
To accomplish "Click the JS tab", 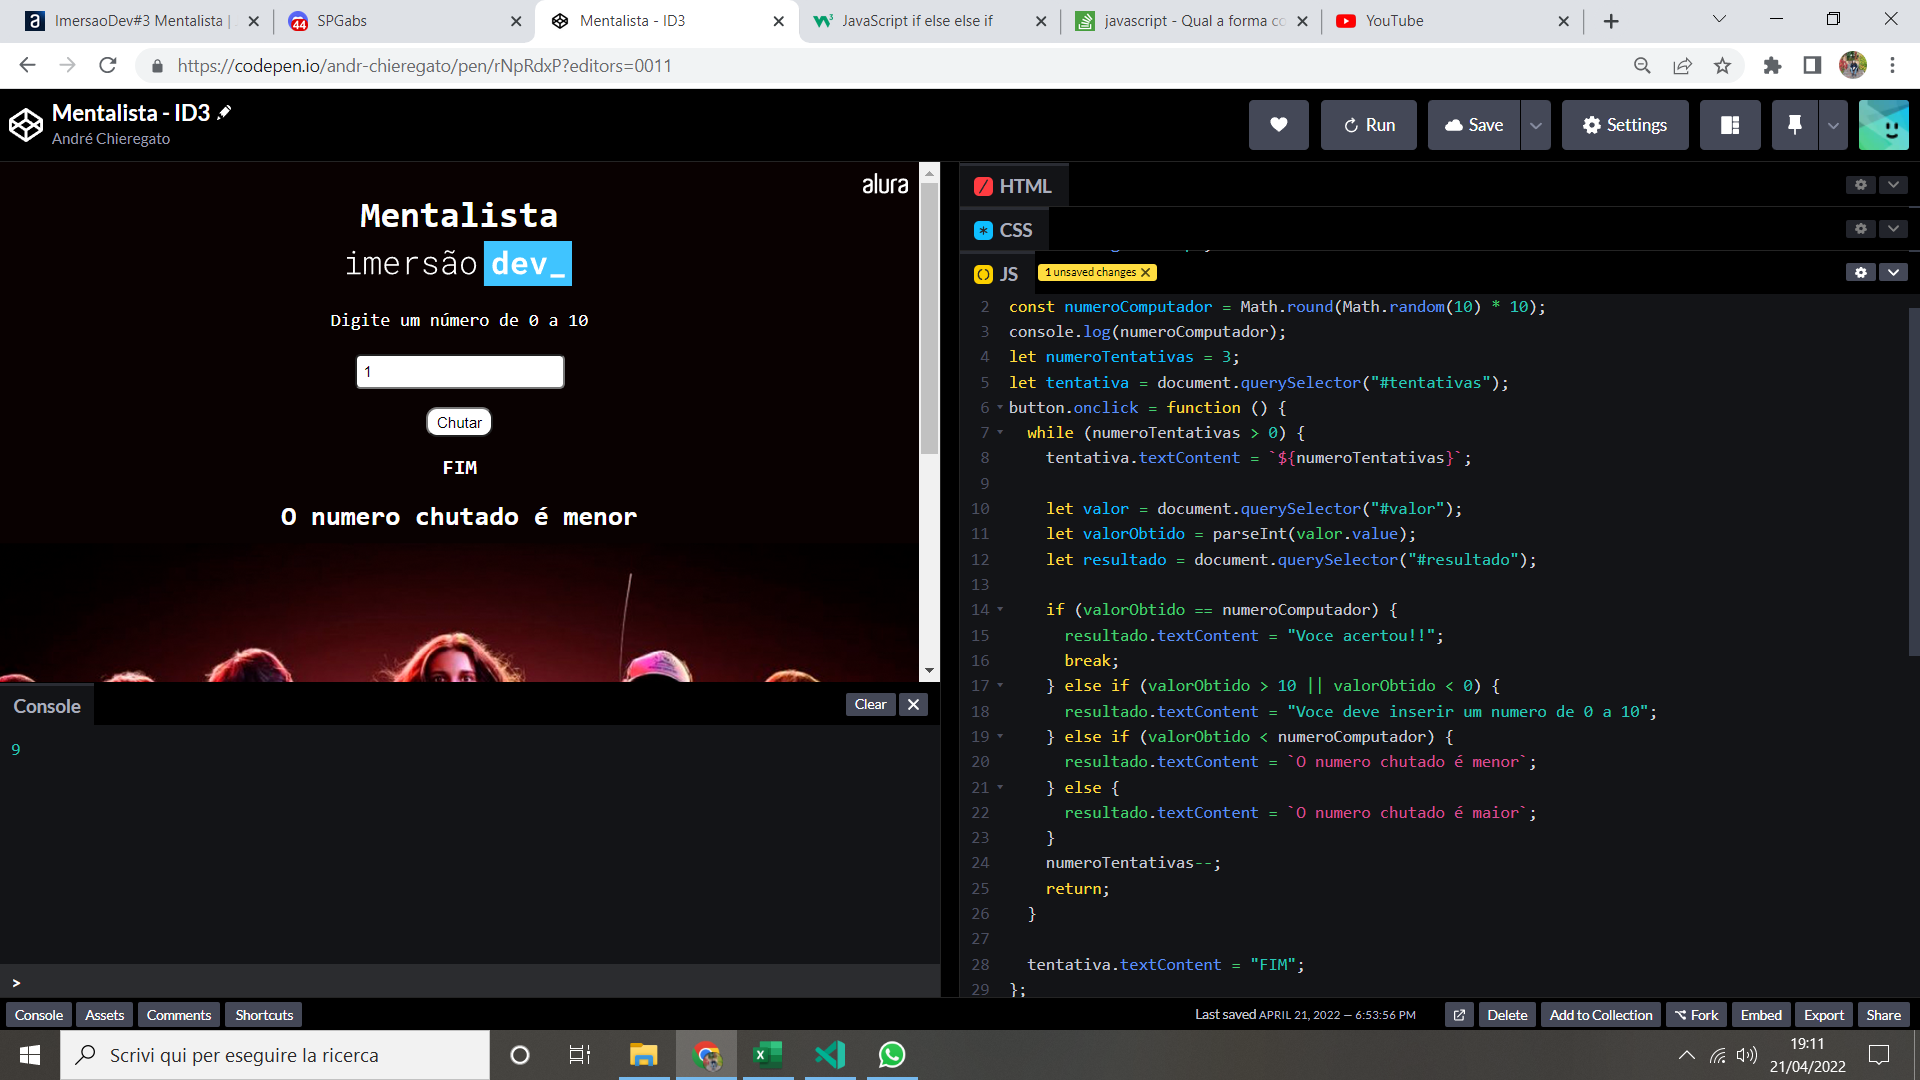I will click(997, 272).
